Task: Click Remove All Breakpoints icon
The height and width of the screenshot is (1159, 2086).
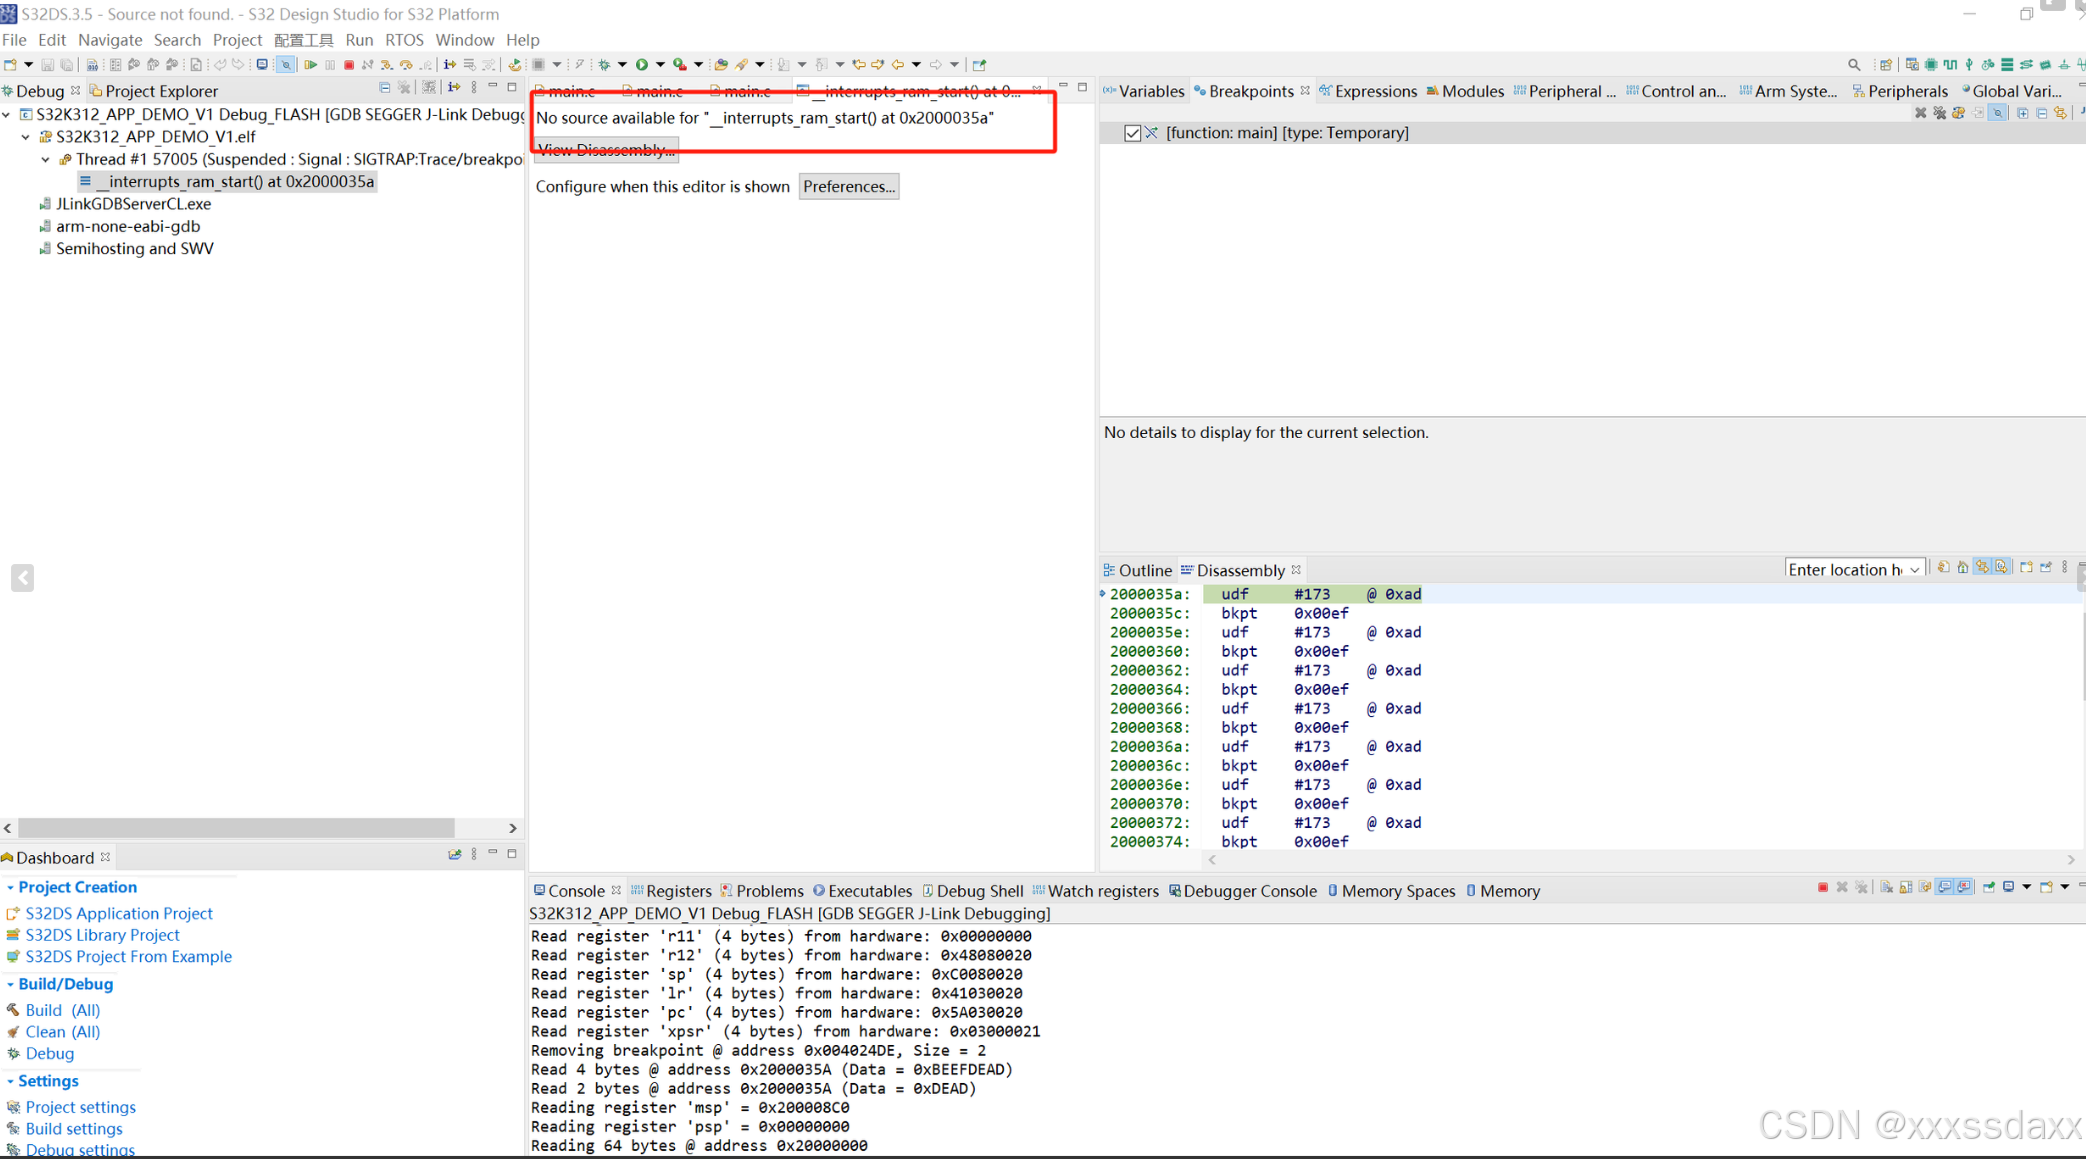Action: pos(1939,113)
